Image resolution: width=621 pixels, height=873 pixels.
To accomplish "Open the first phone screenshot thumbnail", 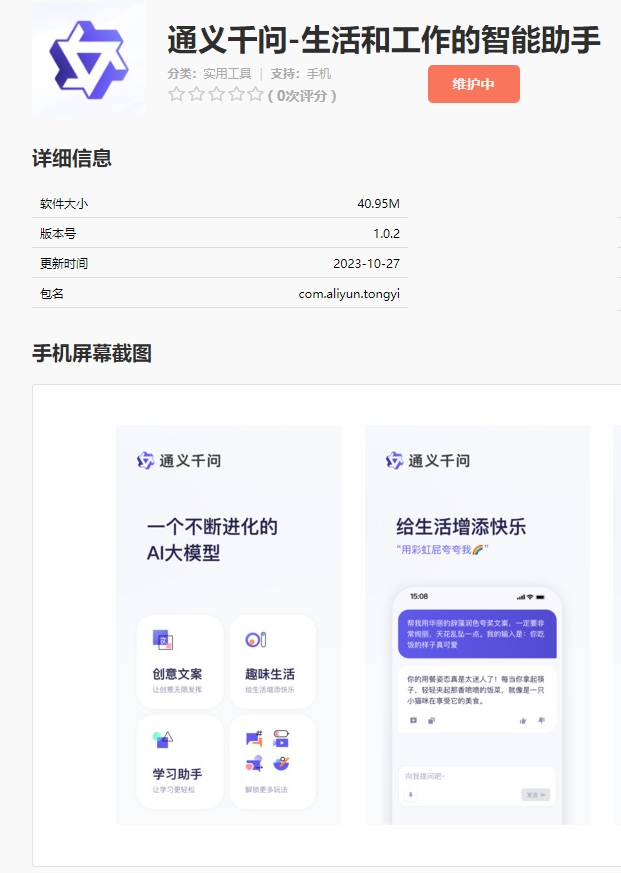I will point(228,625).
